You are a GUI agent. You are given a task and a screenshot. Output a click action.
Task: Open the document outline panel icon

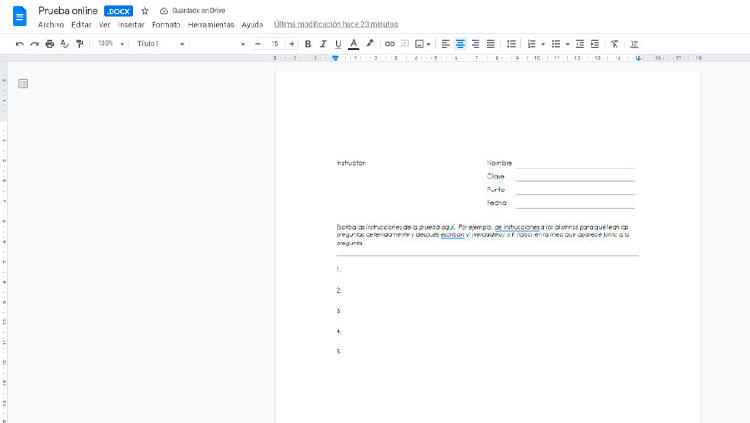pyautogui.click(x=23, y=83)
